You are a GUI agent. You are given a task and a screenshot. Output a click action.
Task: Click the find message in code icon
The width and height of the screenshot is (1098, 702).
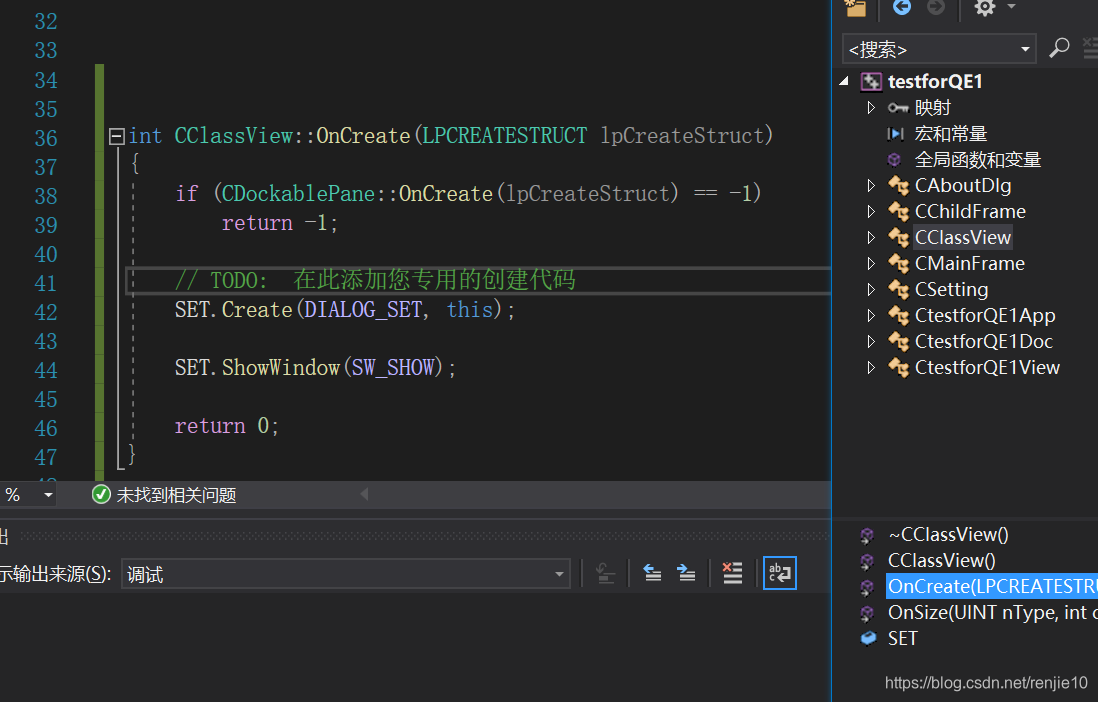tap(605, 574)
